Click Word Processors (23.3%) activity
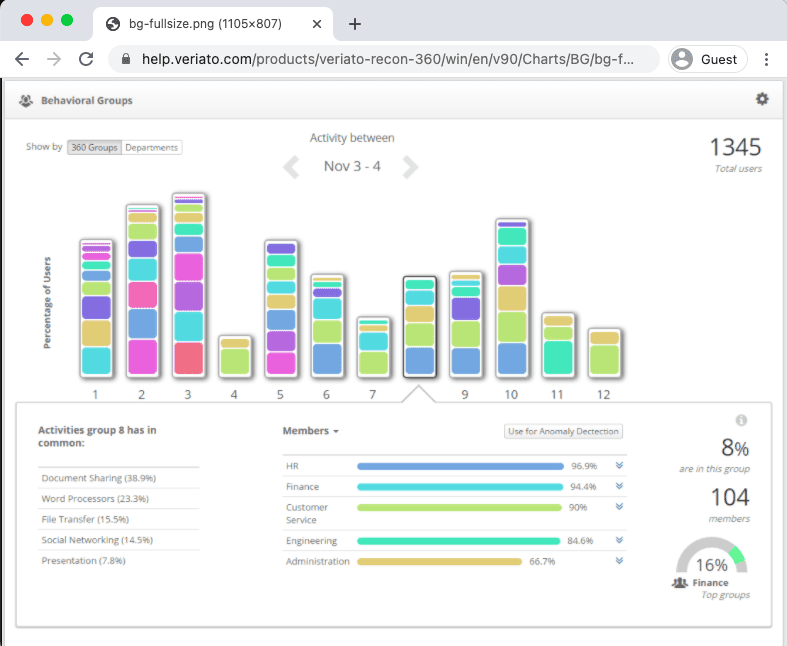Viewport: 787px width, 646px height. [95, 498]
